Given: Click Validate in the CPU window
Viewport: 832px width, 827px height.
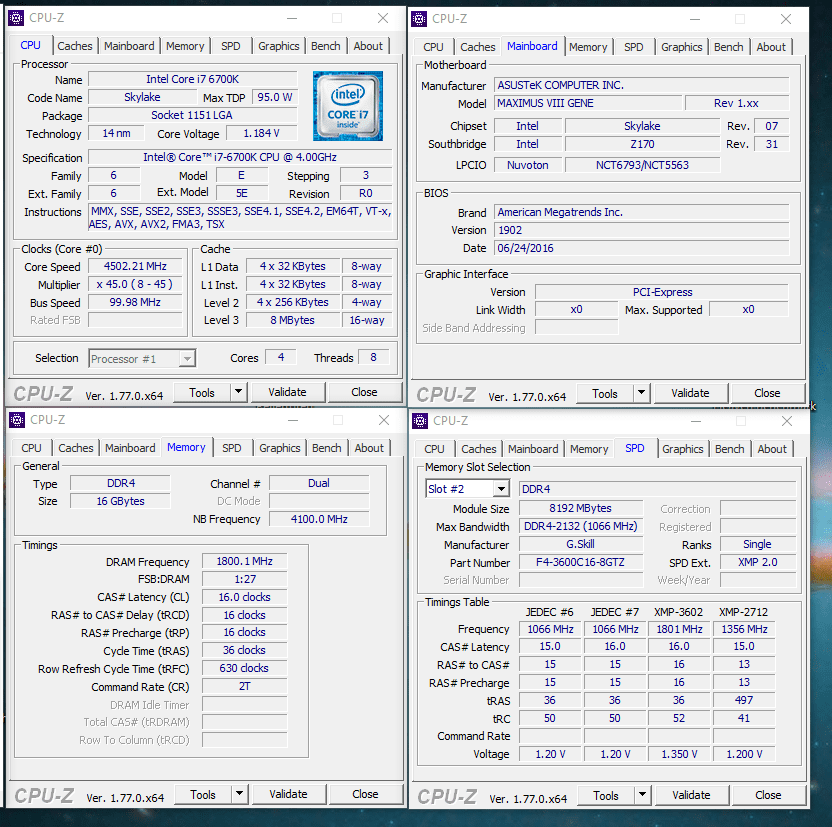Looking at the screenshot, I should point(287,393).
